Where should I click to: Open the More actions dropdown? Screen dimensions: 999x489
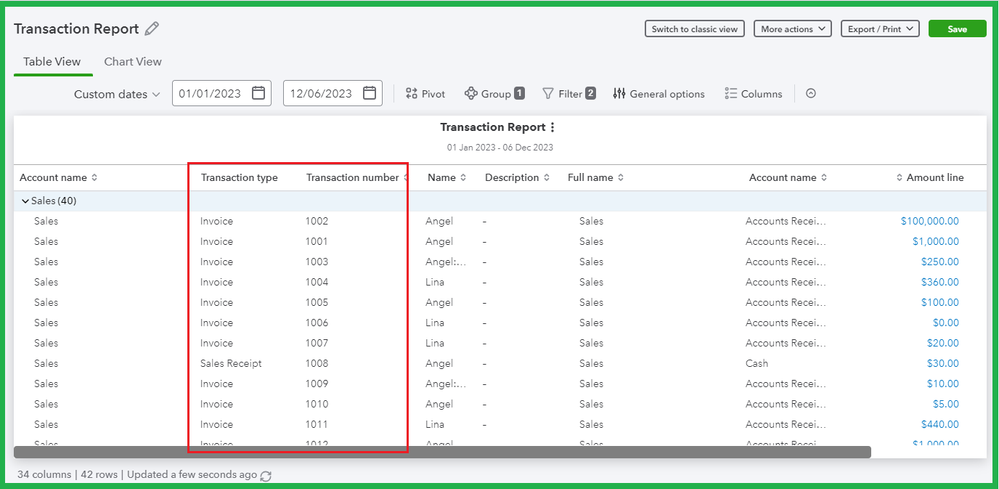click(793, 29)
